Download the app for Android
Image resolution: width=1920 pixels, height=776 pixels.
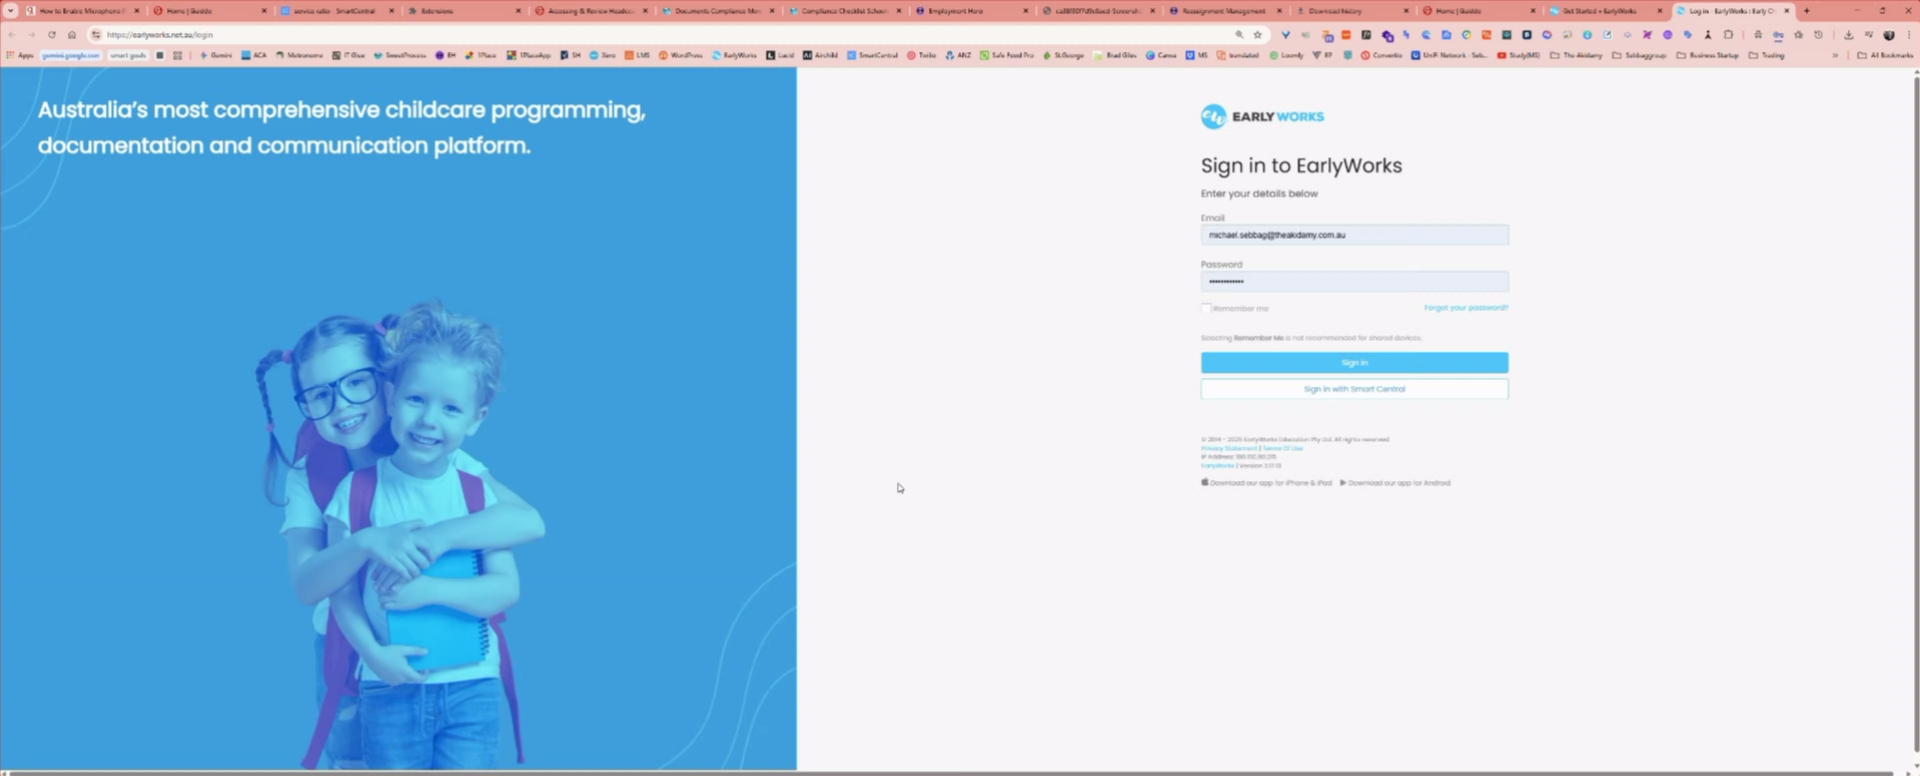click(1395, 483)
